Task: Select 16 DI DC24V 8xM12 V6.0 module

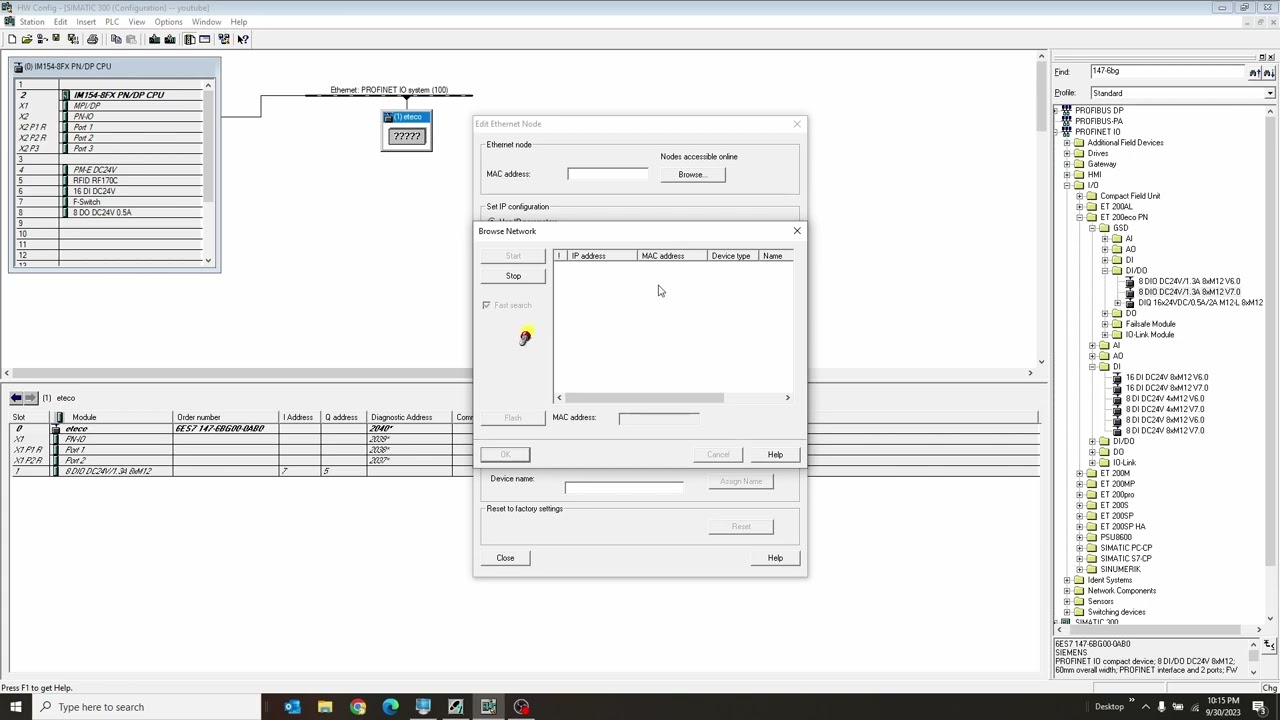Action: pyautogui.click(x=1166, y=377)
